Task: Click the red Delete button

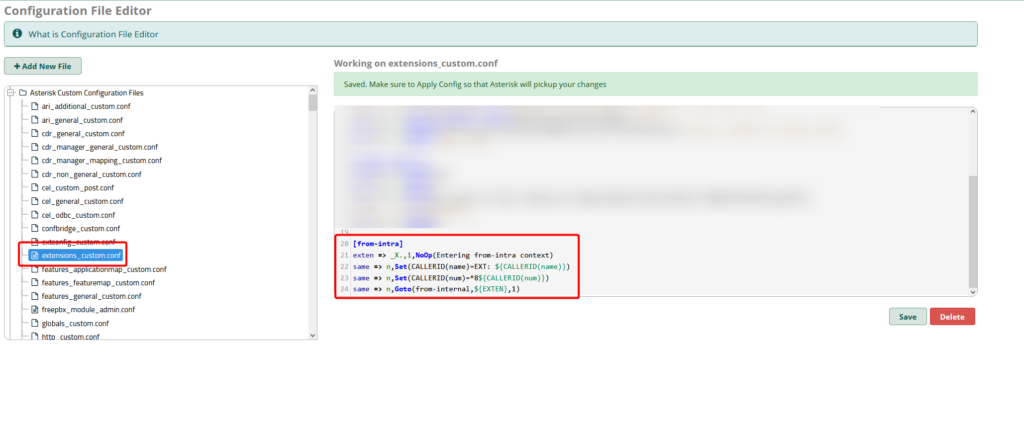Action: 952,317
